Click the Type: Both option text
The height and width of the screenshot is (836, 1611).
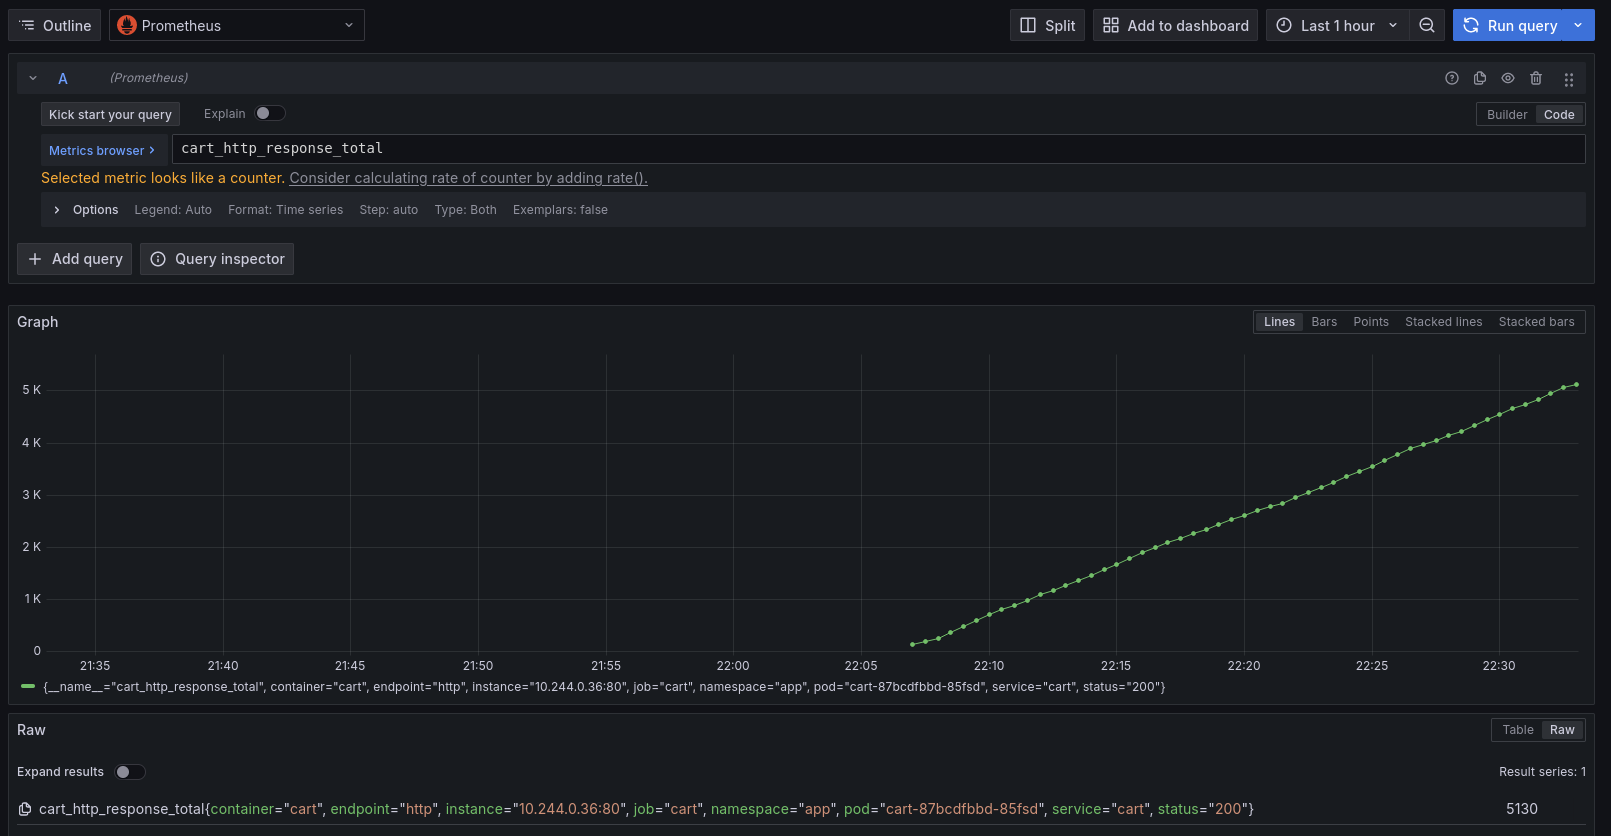pyautogui.click(x=465, y=210)
